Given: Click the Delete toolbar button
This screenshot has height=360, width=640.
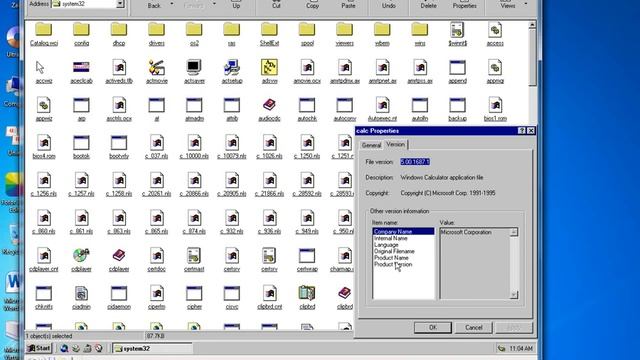Looking at the screenshot, I should tap(429, 5).
